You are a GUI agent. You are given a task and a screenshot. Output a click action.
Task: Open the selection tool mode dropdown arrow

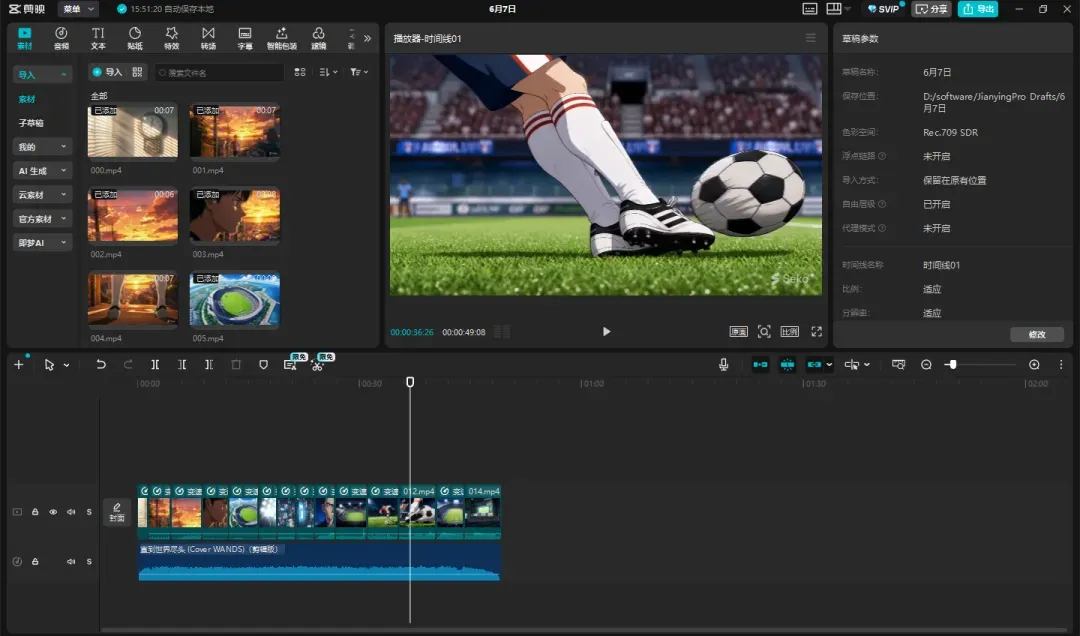(x=66, y=365)
